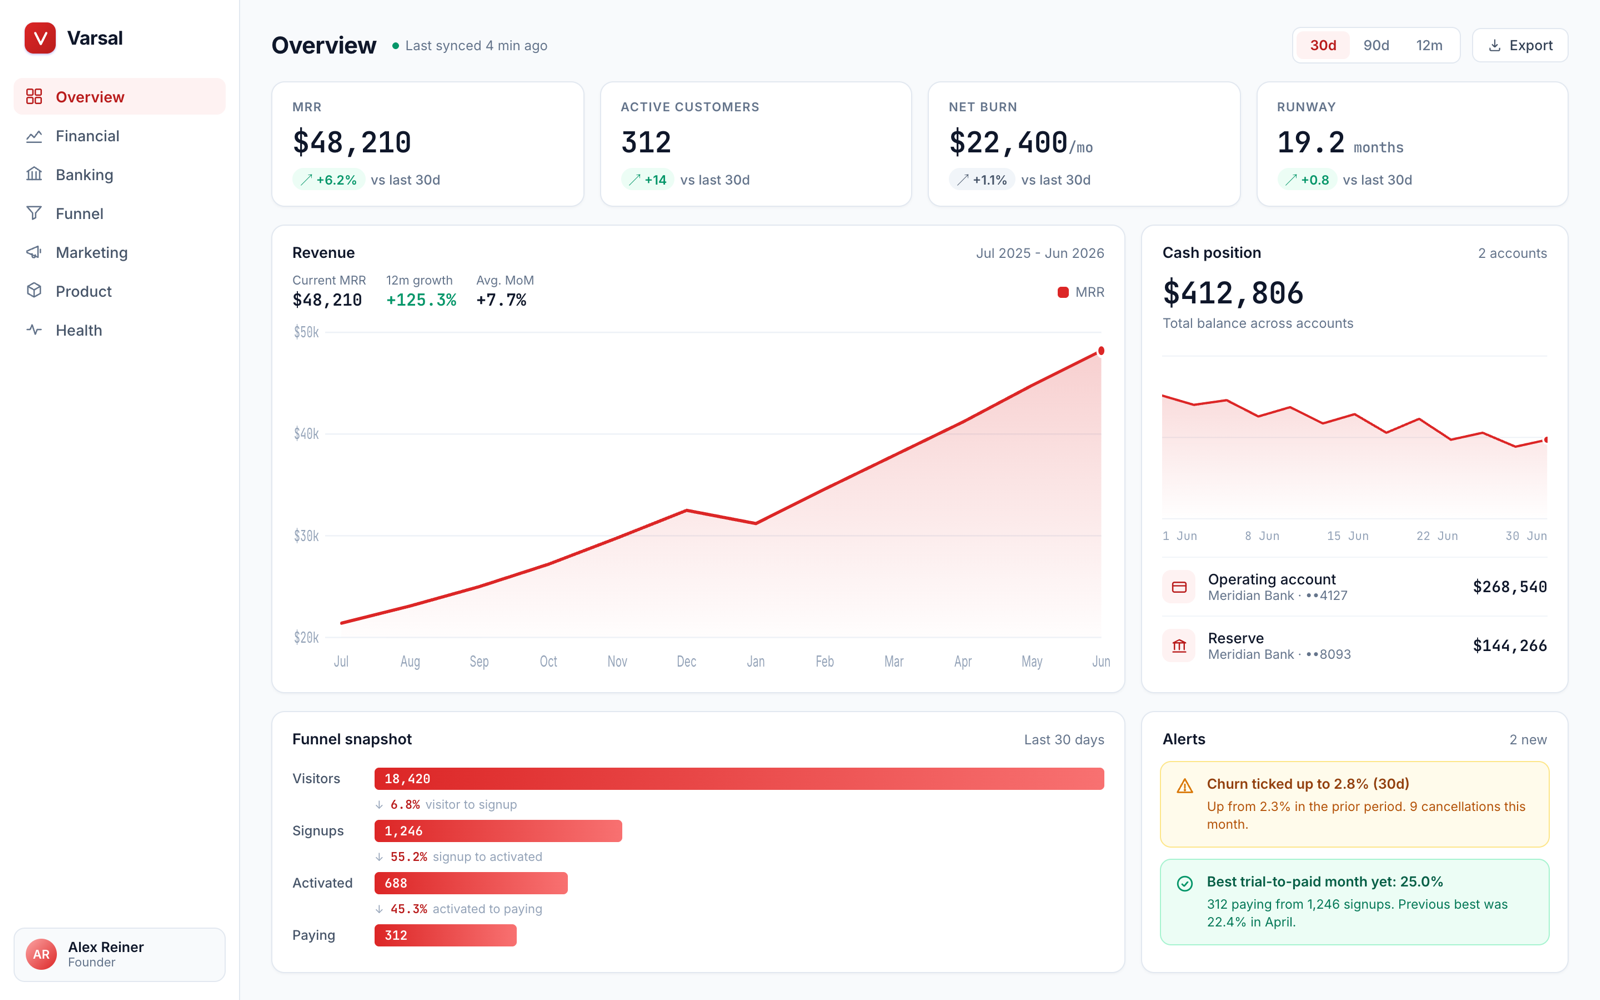
Task: Open the Marketing section
Action: tap(120, 252)
